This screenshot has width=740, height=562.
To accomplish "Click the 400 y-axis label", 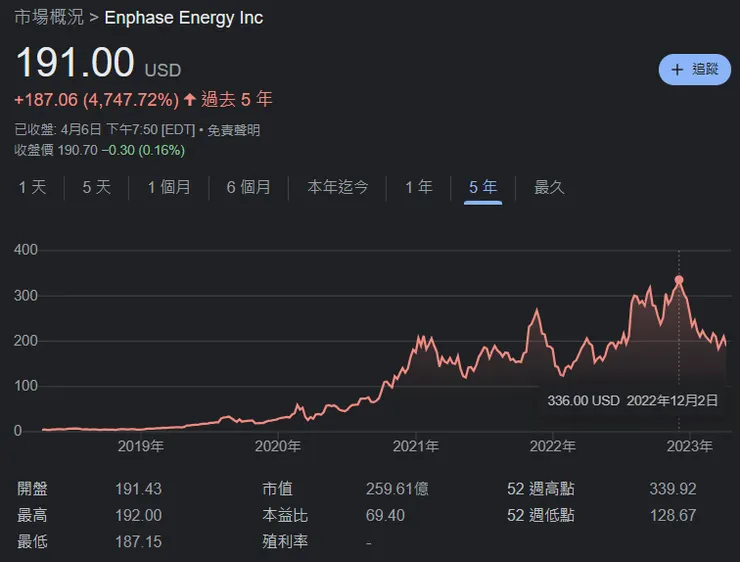I will coord(26,250).
